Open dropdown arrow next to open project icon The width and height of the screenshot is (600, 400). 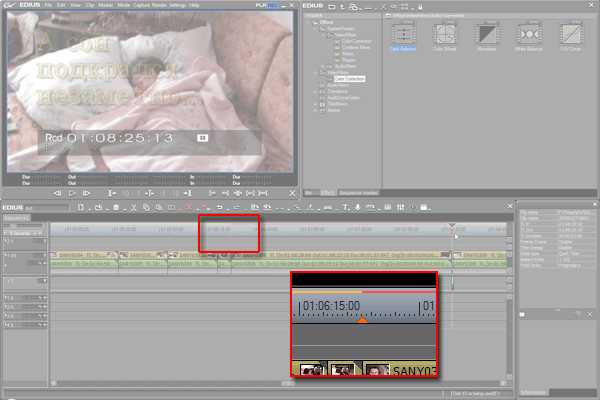tap(107, 209)
